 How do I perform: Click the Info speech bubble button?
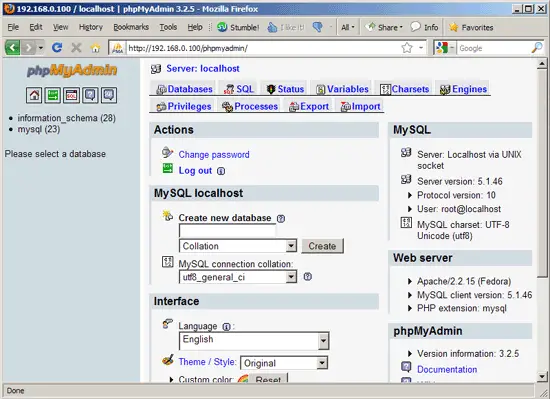(424, 27)
